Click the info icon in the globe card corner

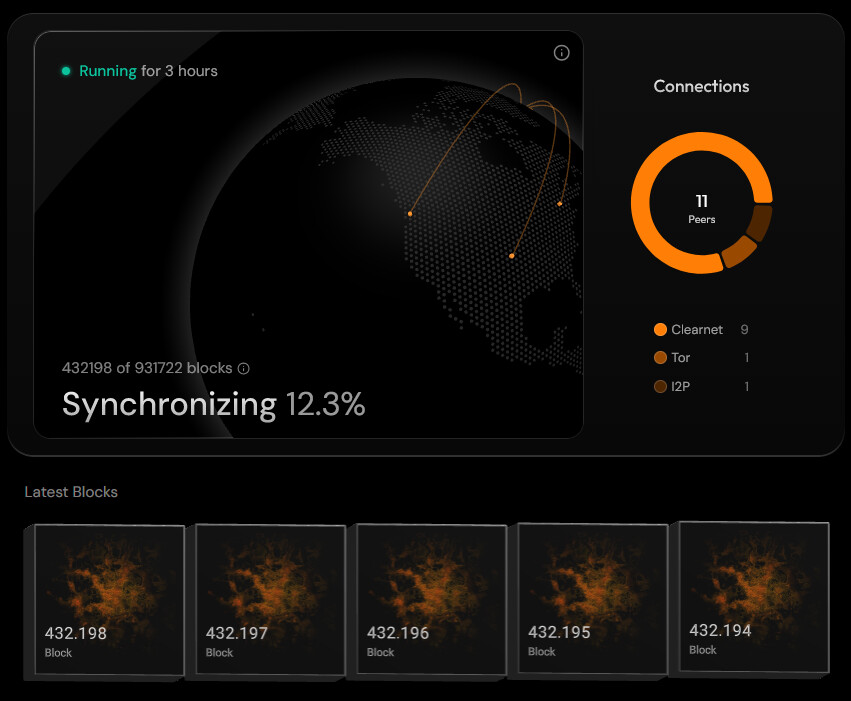561,53
